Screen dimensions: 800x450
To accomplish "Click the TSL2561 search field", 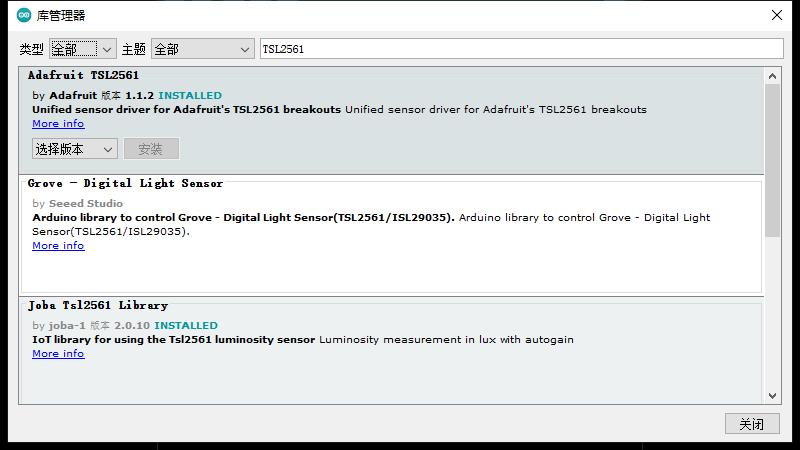I will pyautogui.click(x=520, y=49).
